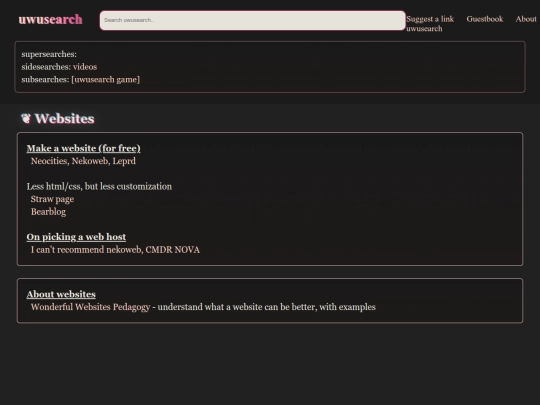Click the Less html/css, but less customization text
The width and height of the screenshot is (540, 405).
point(99,187)
